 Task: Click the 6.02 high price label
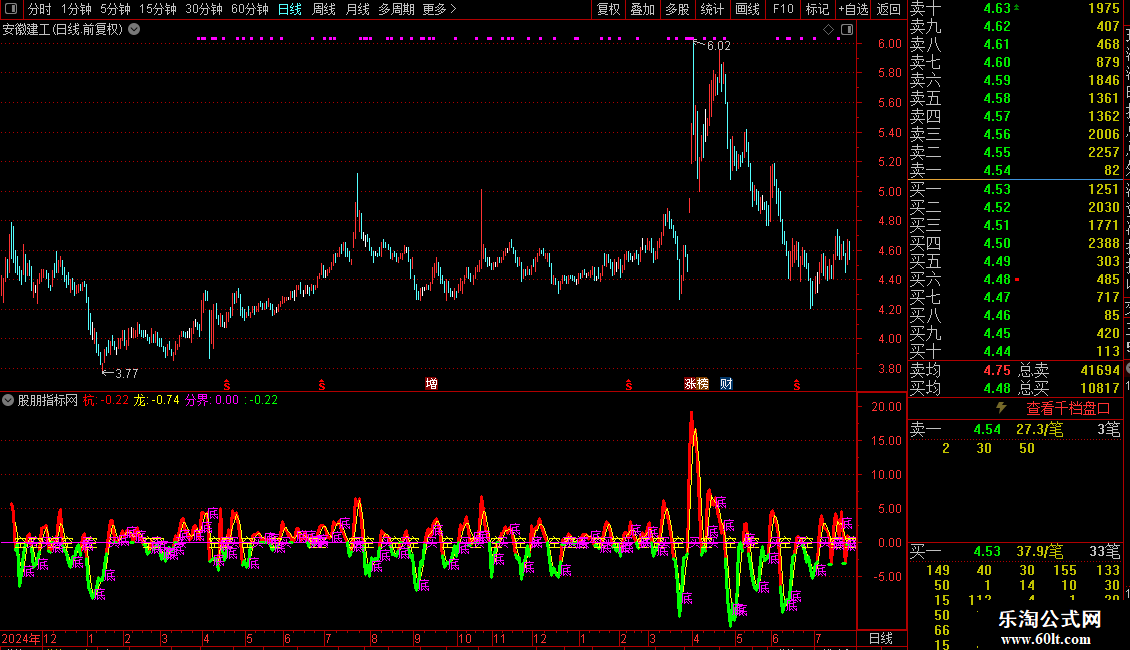click(x=719, y=45)
